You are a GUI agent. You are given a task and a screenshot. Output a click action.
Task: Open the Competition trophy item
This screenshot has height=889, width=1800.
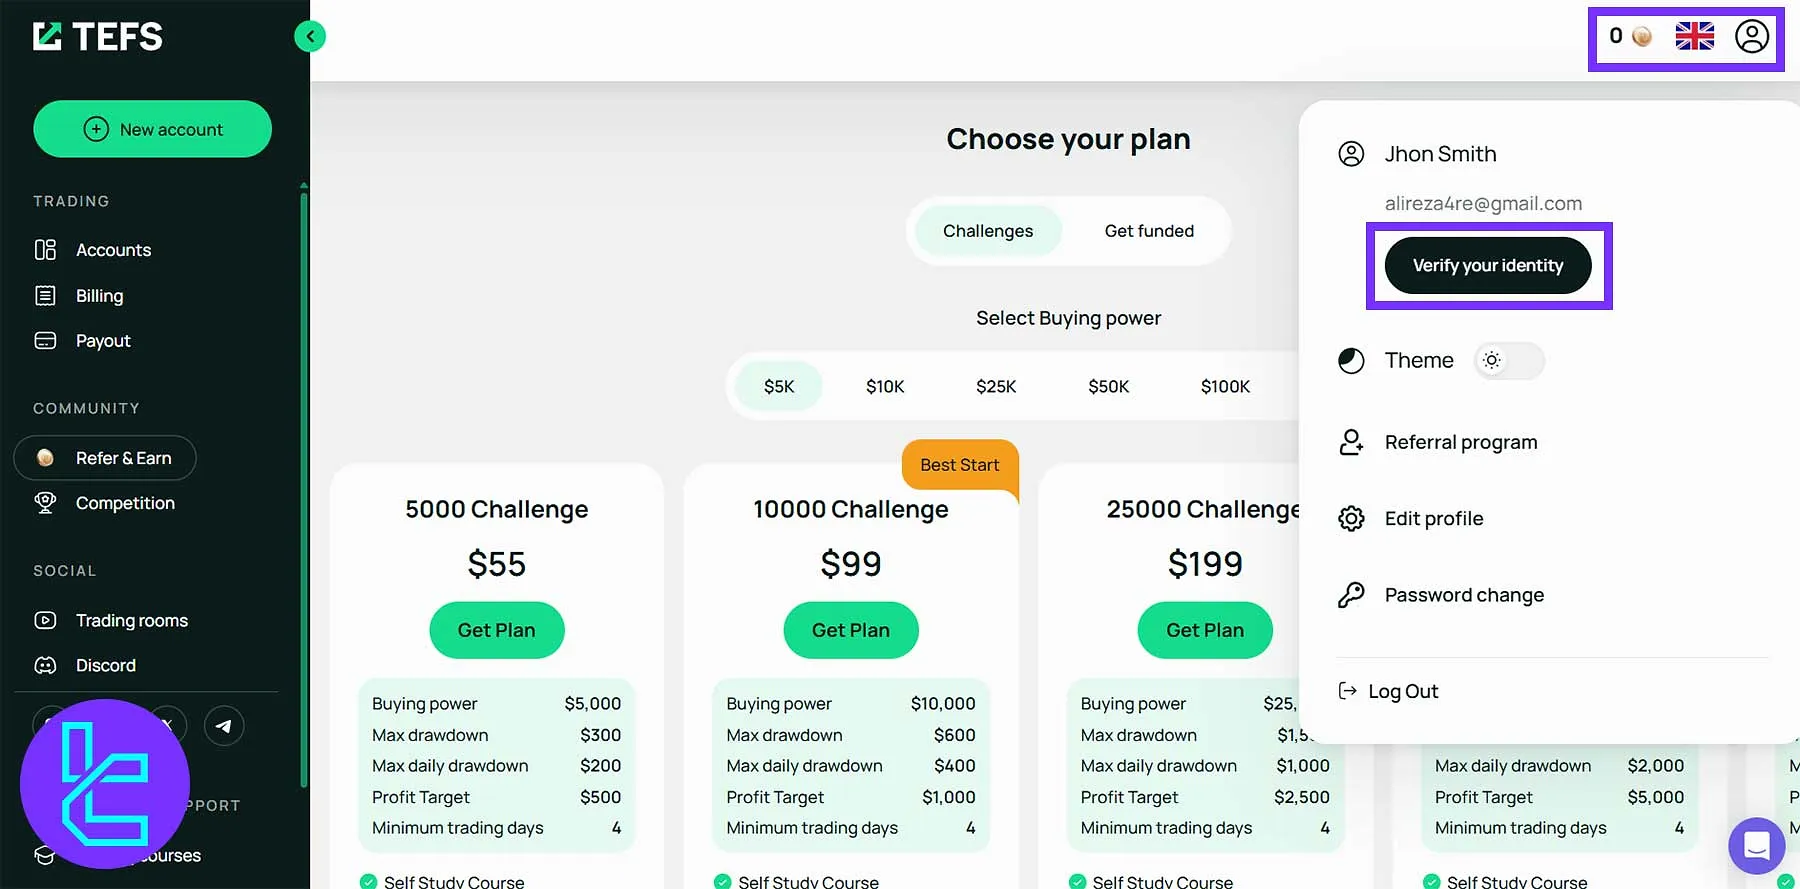point(125,503)
